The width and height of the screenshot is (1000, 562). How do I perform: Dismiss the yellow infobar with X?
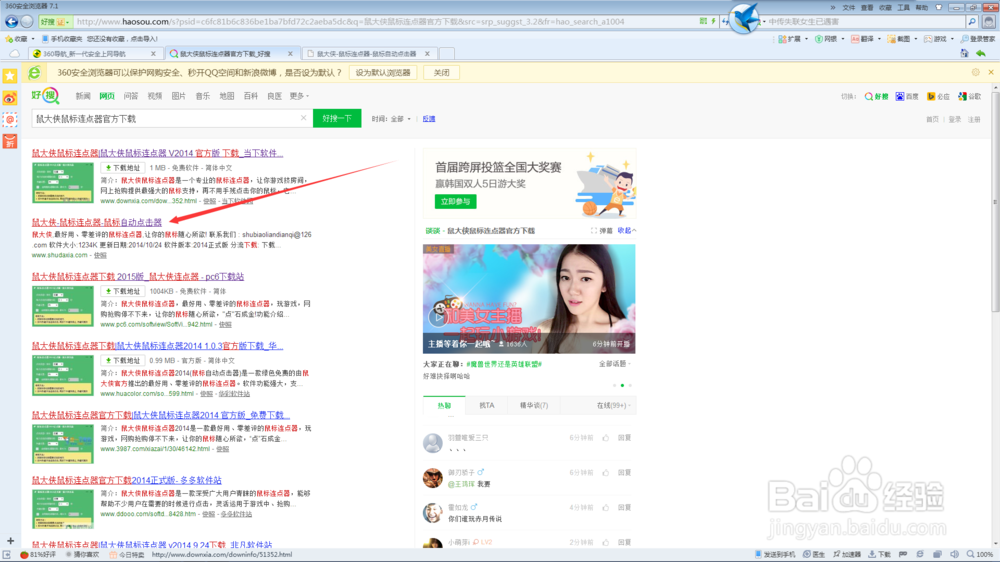991,72
